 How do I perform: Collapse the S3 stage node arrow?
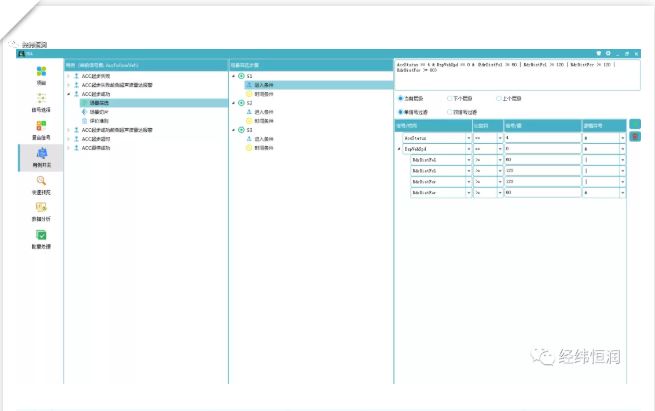tap(234, 130)
